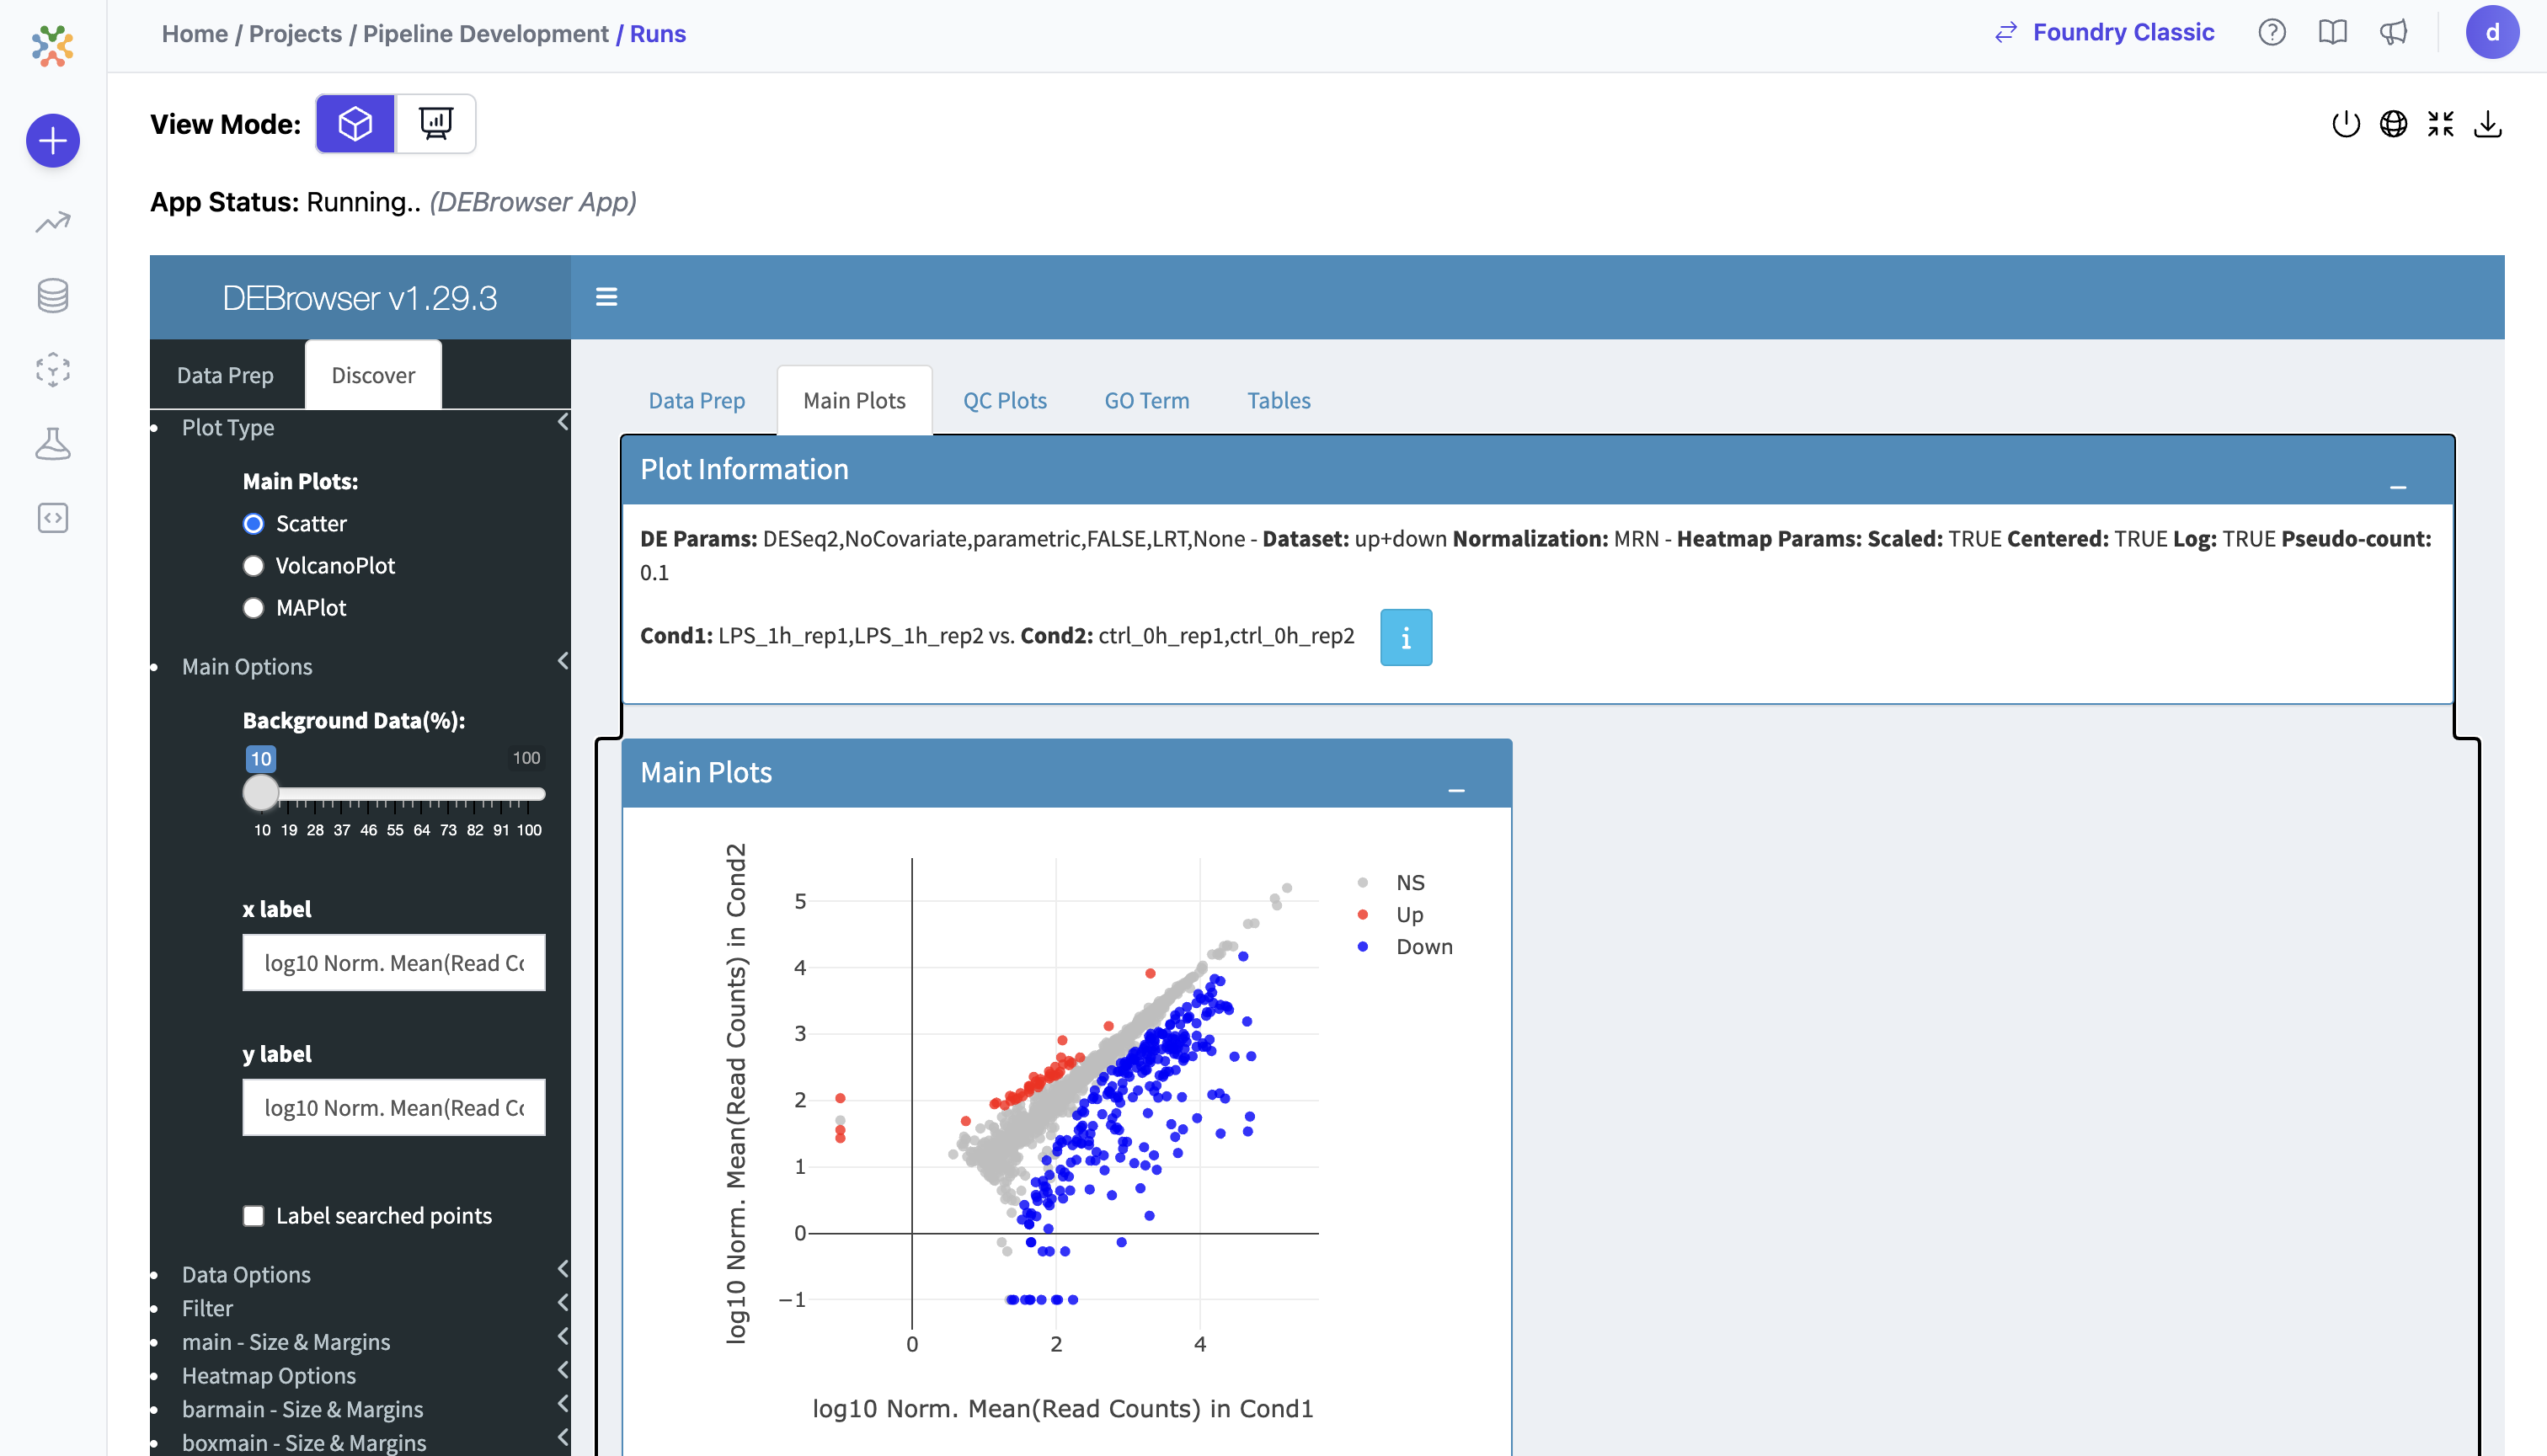2547x1456 pixels.
Task: Open the database sidebar icon
Action: (x=53, y=295)
